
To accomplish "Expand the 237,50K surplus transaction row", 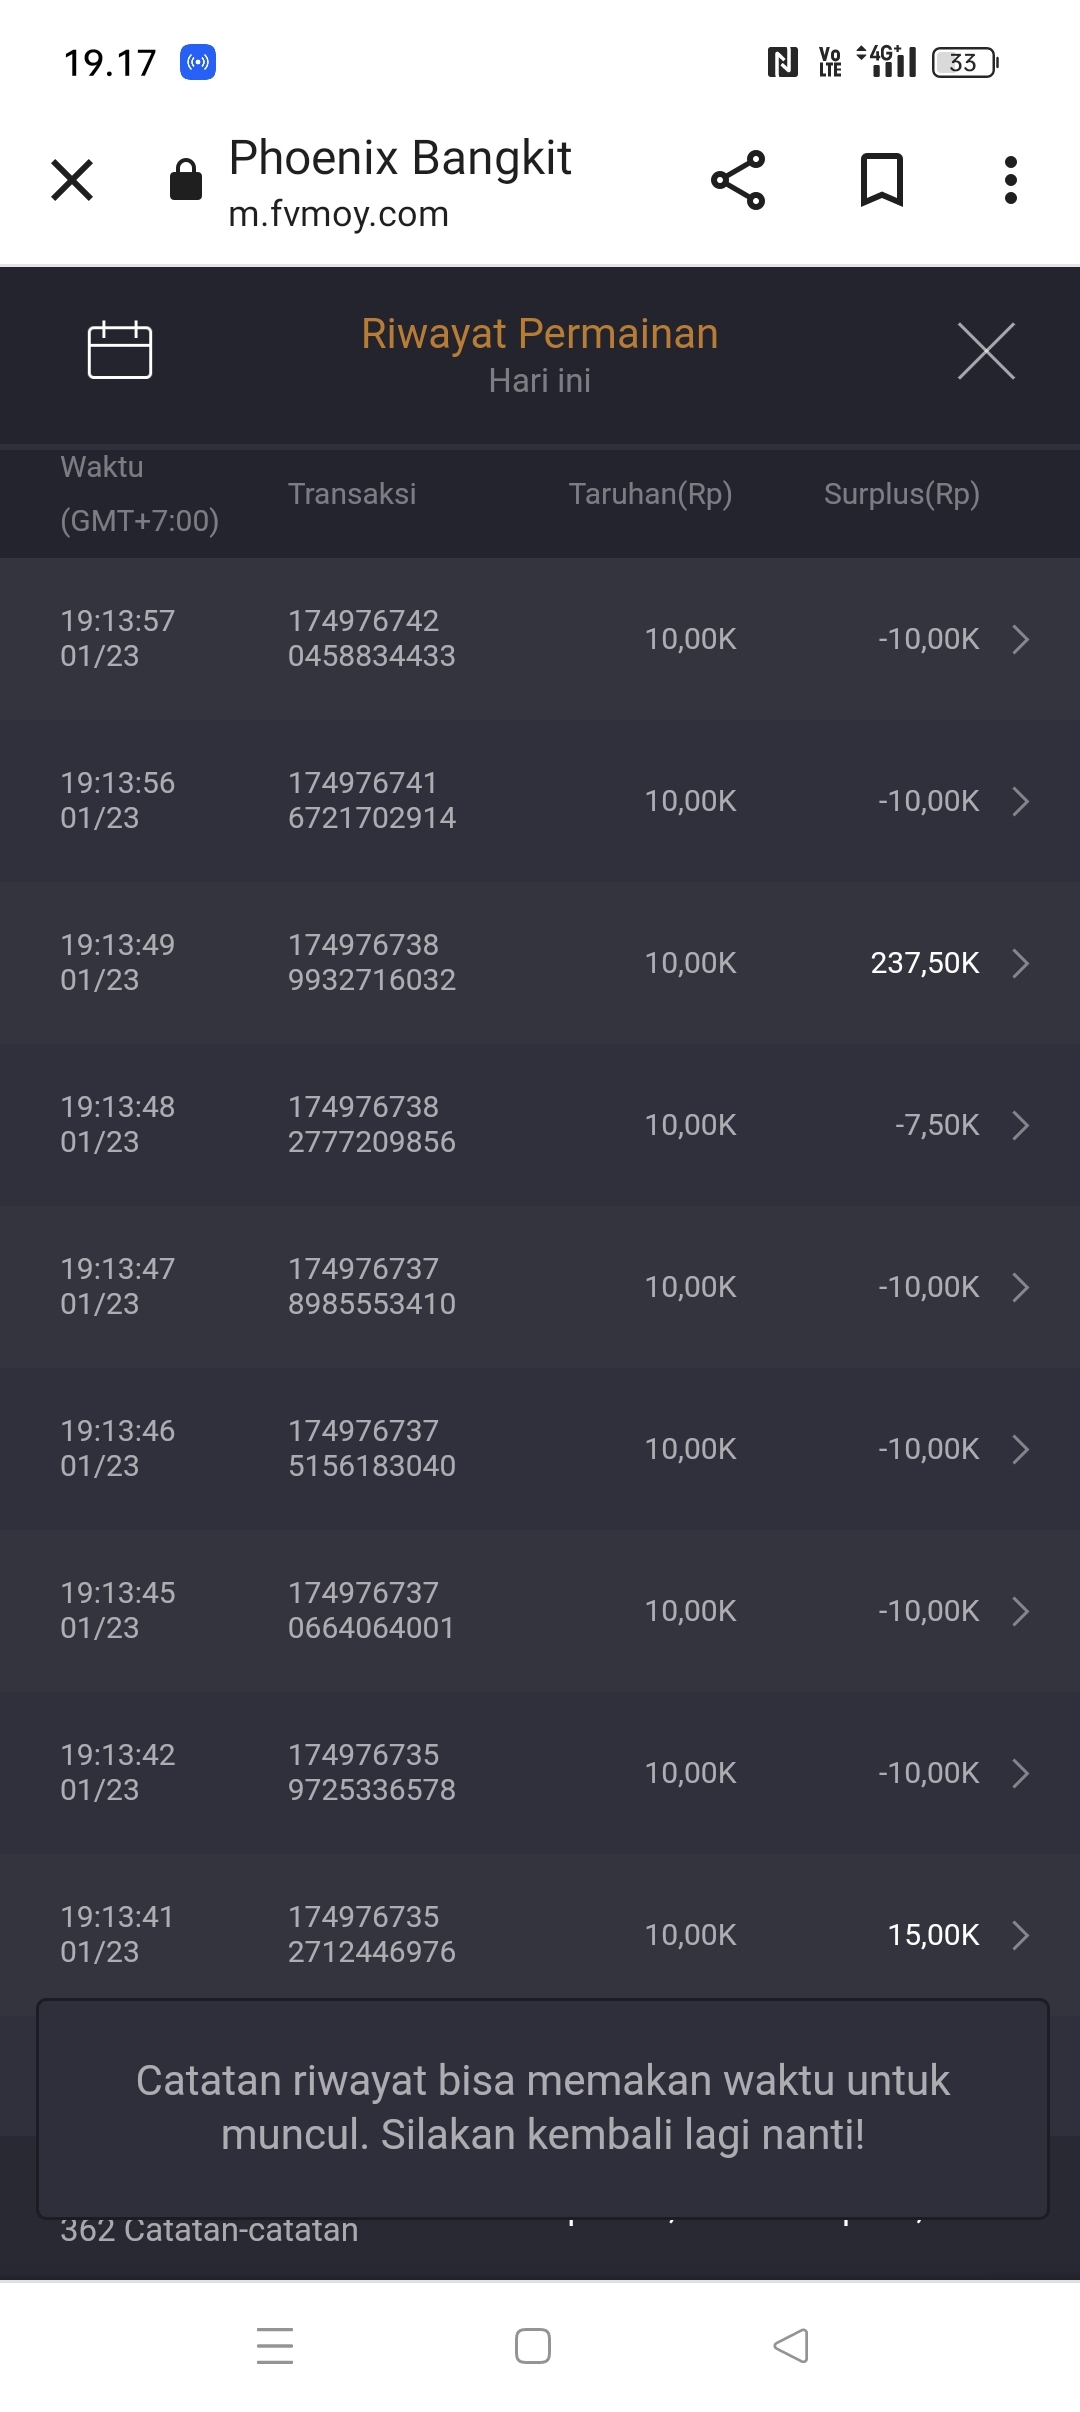I will coord(1020,963).
